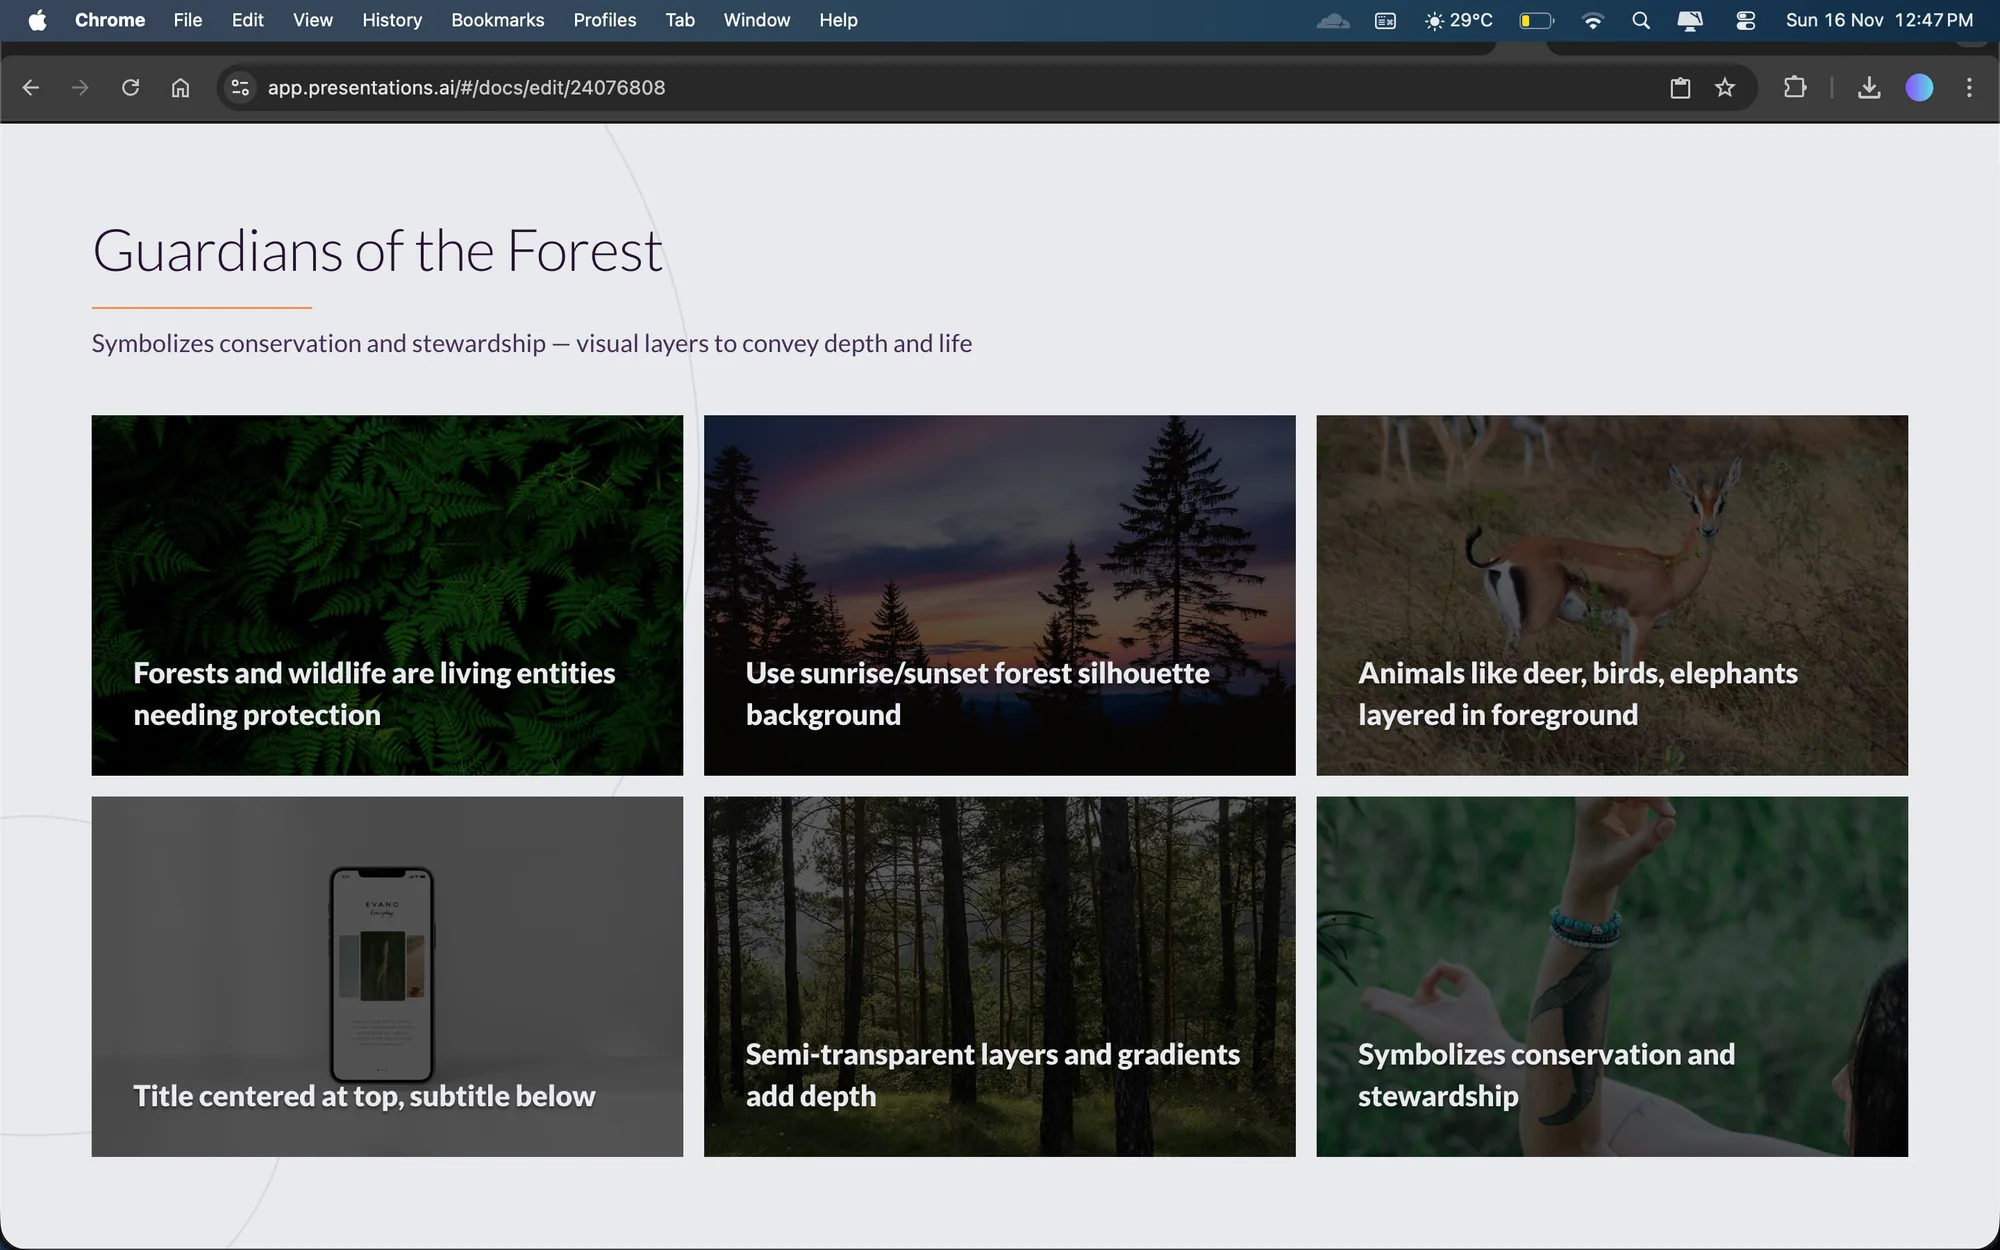Open the Chrome profile avatar
This screenshot has width=2000, height=1250.
1919,88
